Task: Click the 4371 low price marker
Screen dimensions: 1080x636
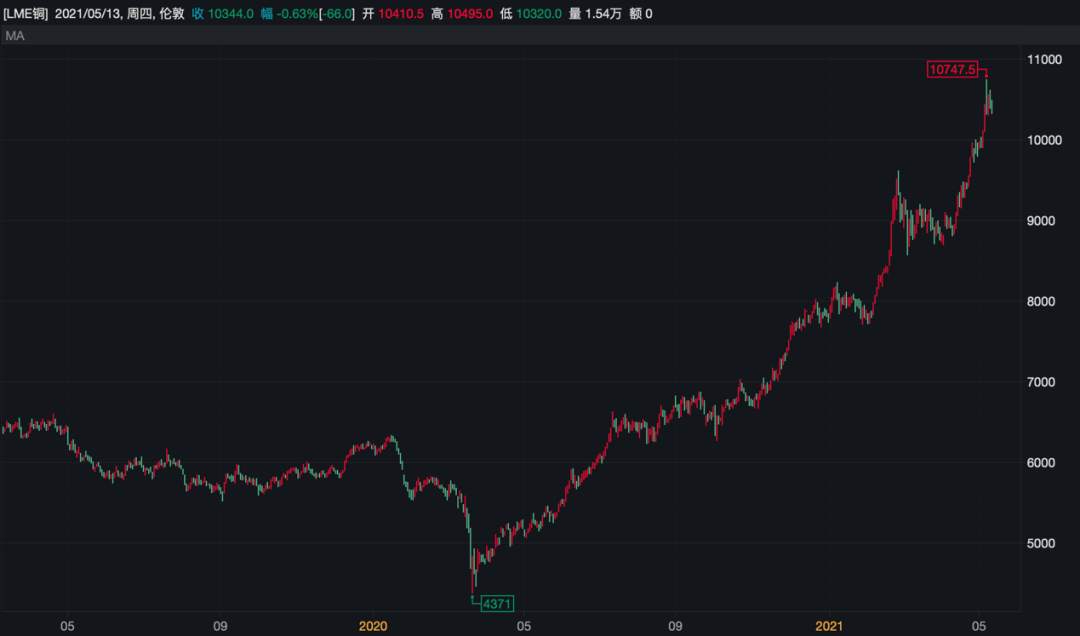Action: (497, 604)
